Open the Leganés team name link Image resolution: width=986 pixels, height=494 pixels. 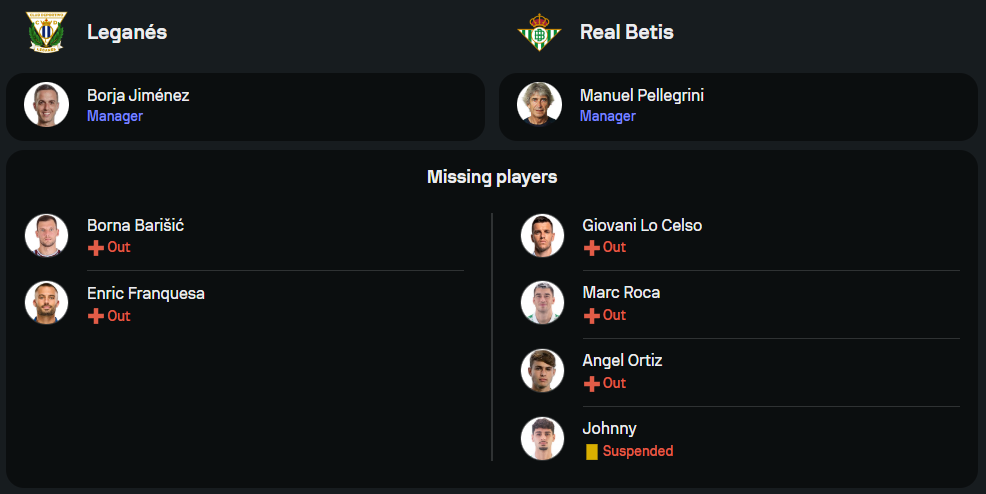[127, 32]
